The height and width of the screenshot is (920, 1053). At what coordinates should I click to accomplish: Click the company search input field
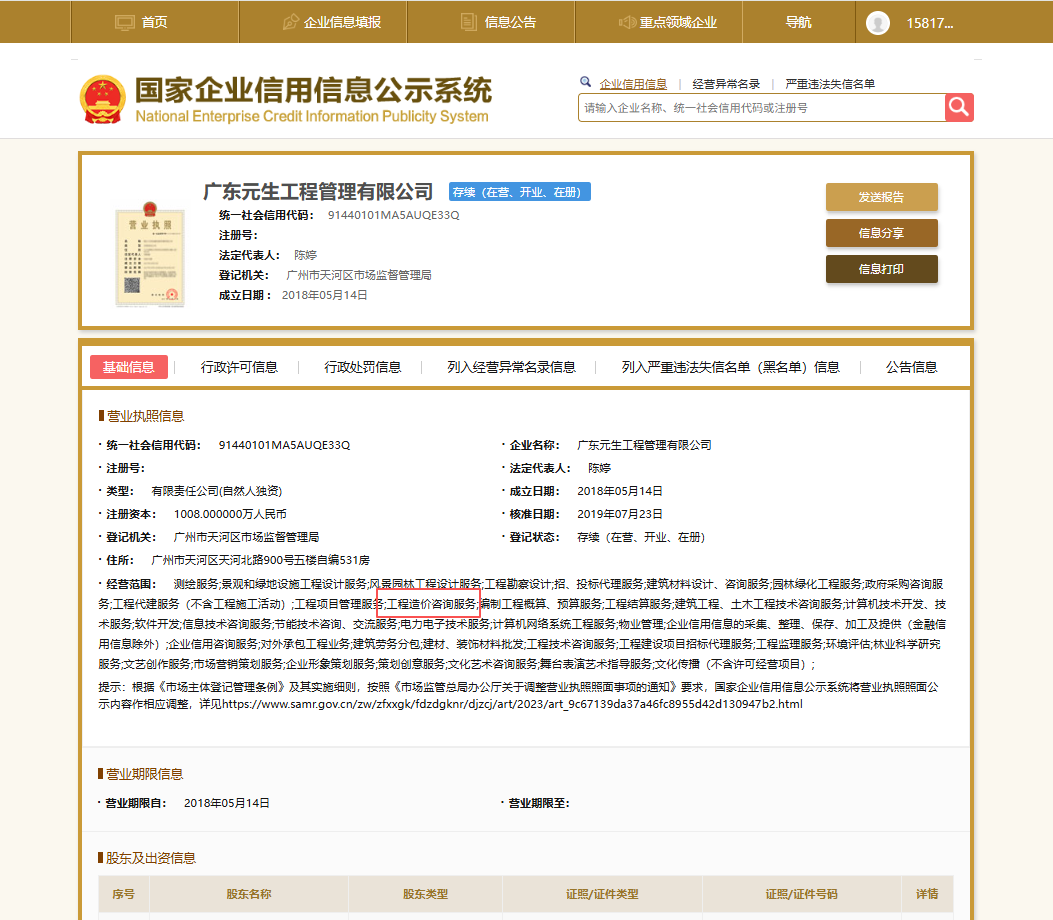[755, 107]
